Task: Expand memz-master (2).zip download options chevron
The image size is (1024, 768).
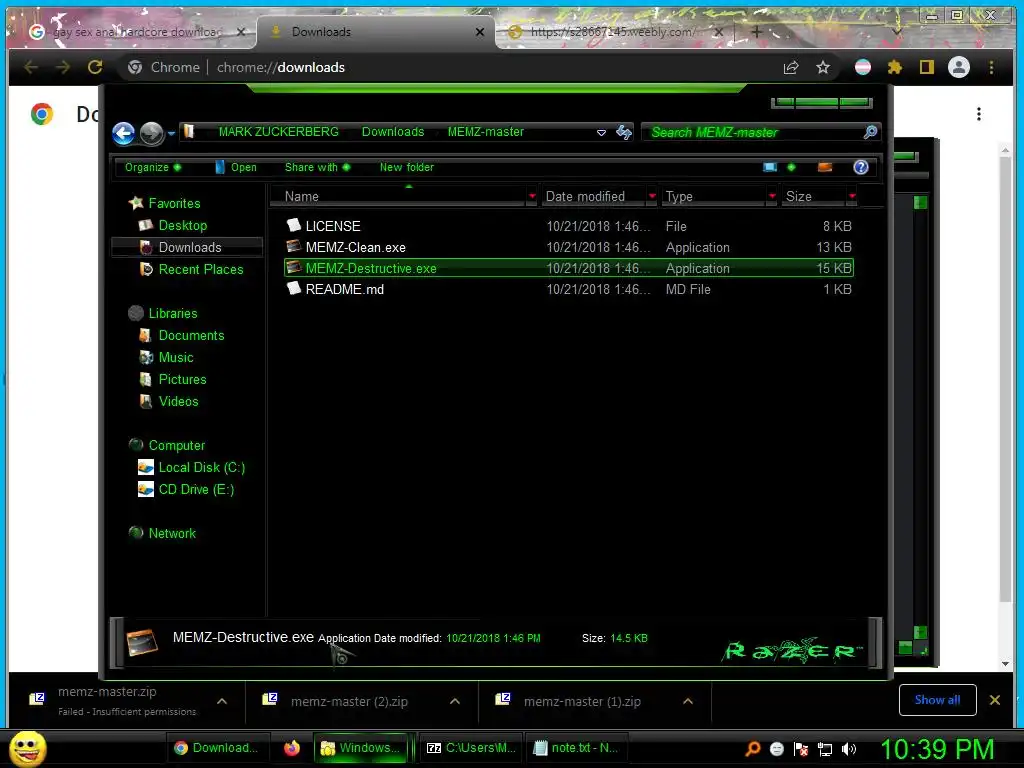Action: coord(455,701)
